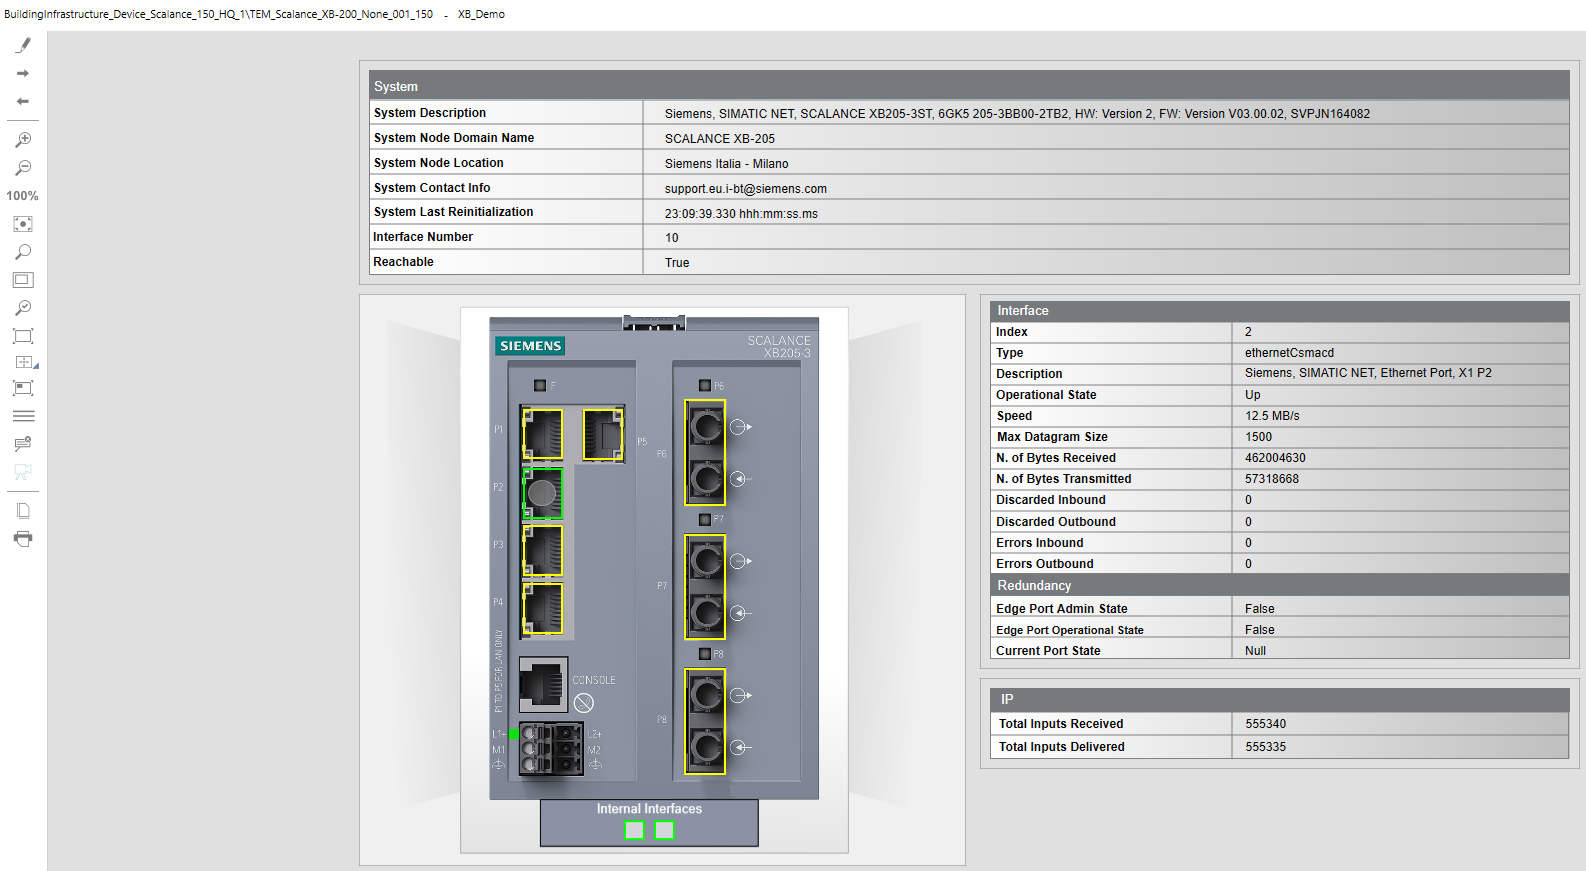Click the forward arrow navigation icon
The height and width of the screenshot is (871, 1586).
(23, 73)
